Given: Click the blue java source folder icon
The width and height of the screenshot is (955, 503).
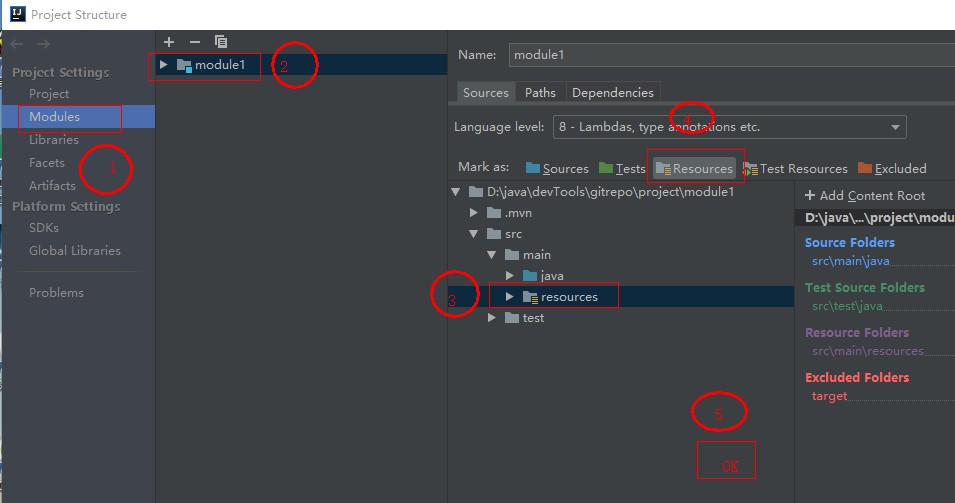Looking at the screenshot, I should (x=530, y=276).
